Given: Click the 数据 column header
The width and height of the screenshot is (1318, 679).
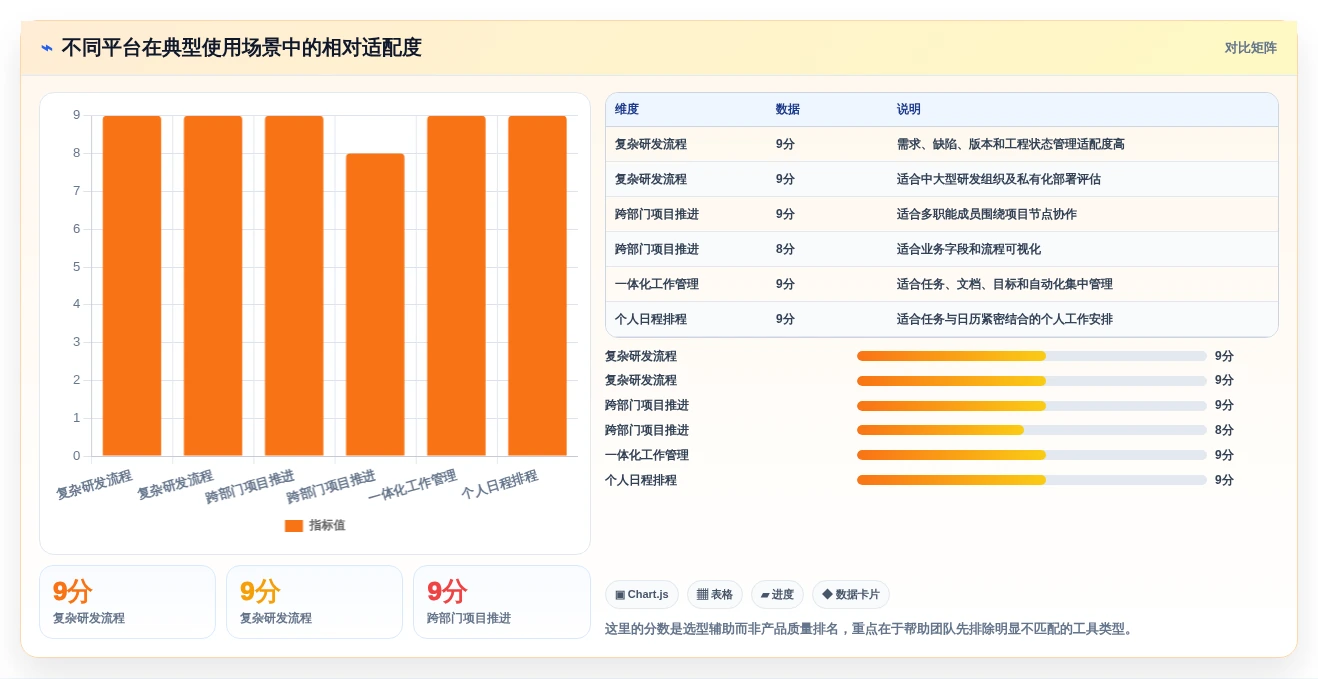Looking at the screenshot, I should (x=788, y=110).
